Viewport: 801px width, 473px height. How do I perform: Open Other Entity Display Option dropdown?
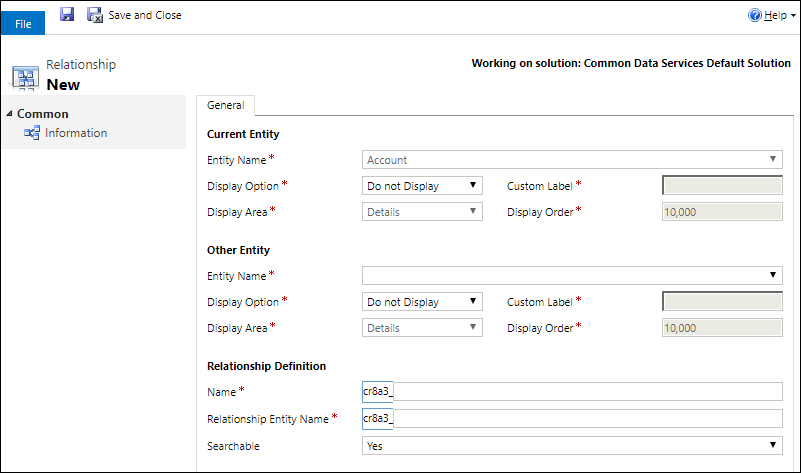point(421,302)
